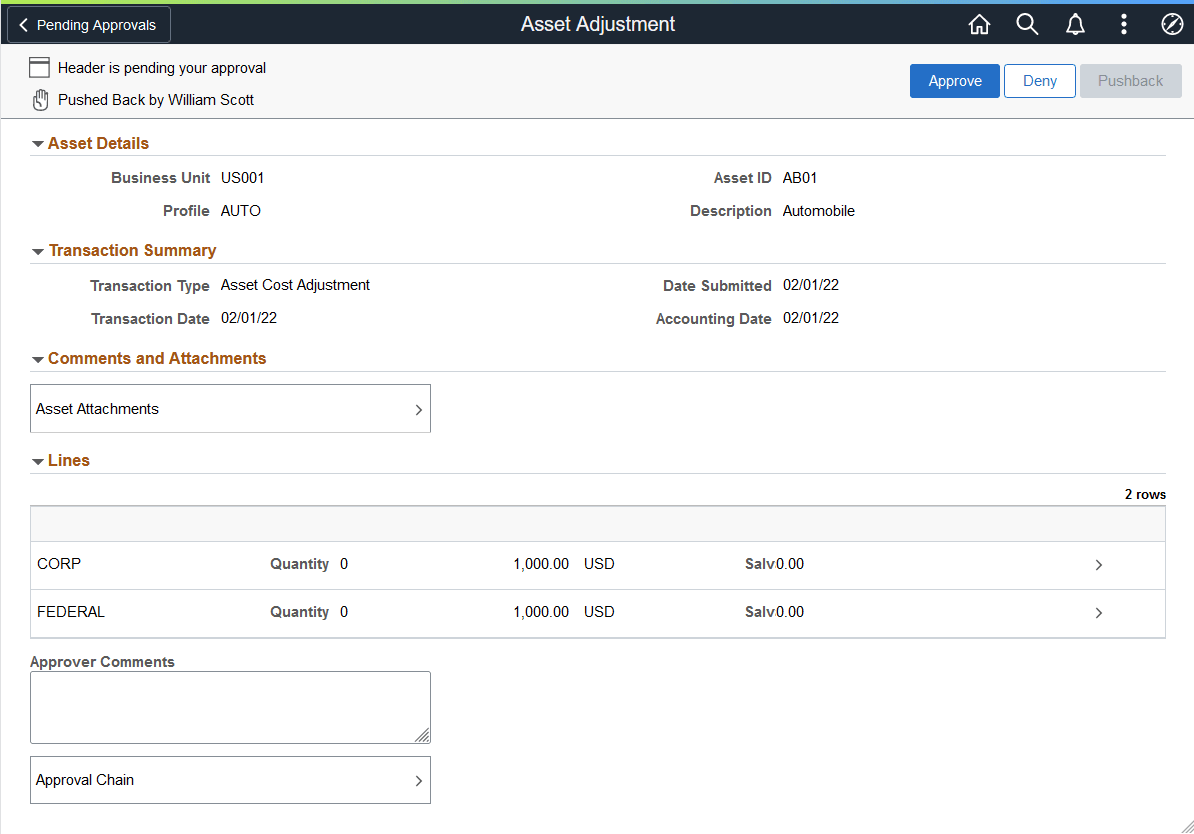Open FEDERAL line details via its chevron
The image size is (1194, 834).
point(1098,612)
